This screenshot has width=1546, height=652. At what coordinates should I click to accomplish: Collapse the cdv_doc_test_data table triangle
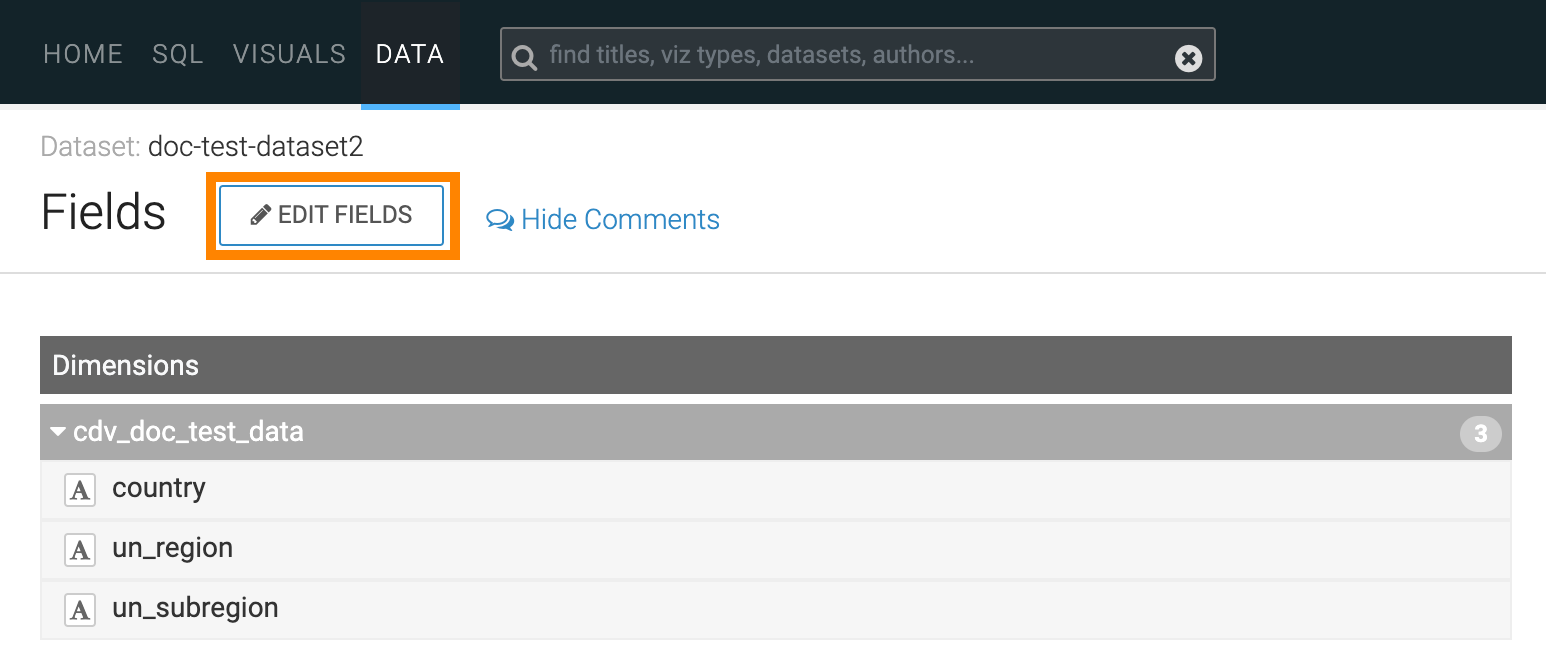click(x=59, y=432)
